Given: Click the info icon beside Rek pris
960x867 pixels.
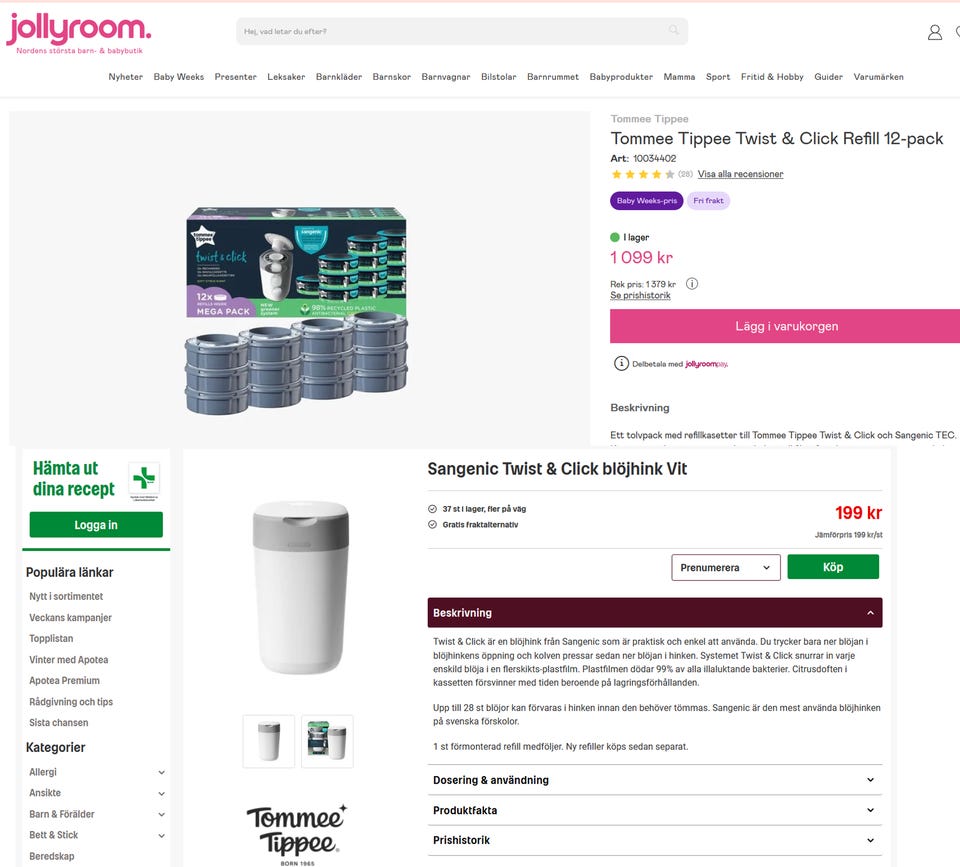Looking at the screenshot, I should [x=692, y=283].
